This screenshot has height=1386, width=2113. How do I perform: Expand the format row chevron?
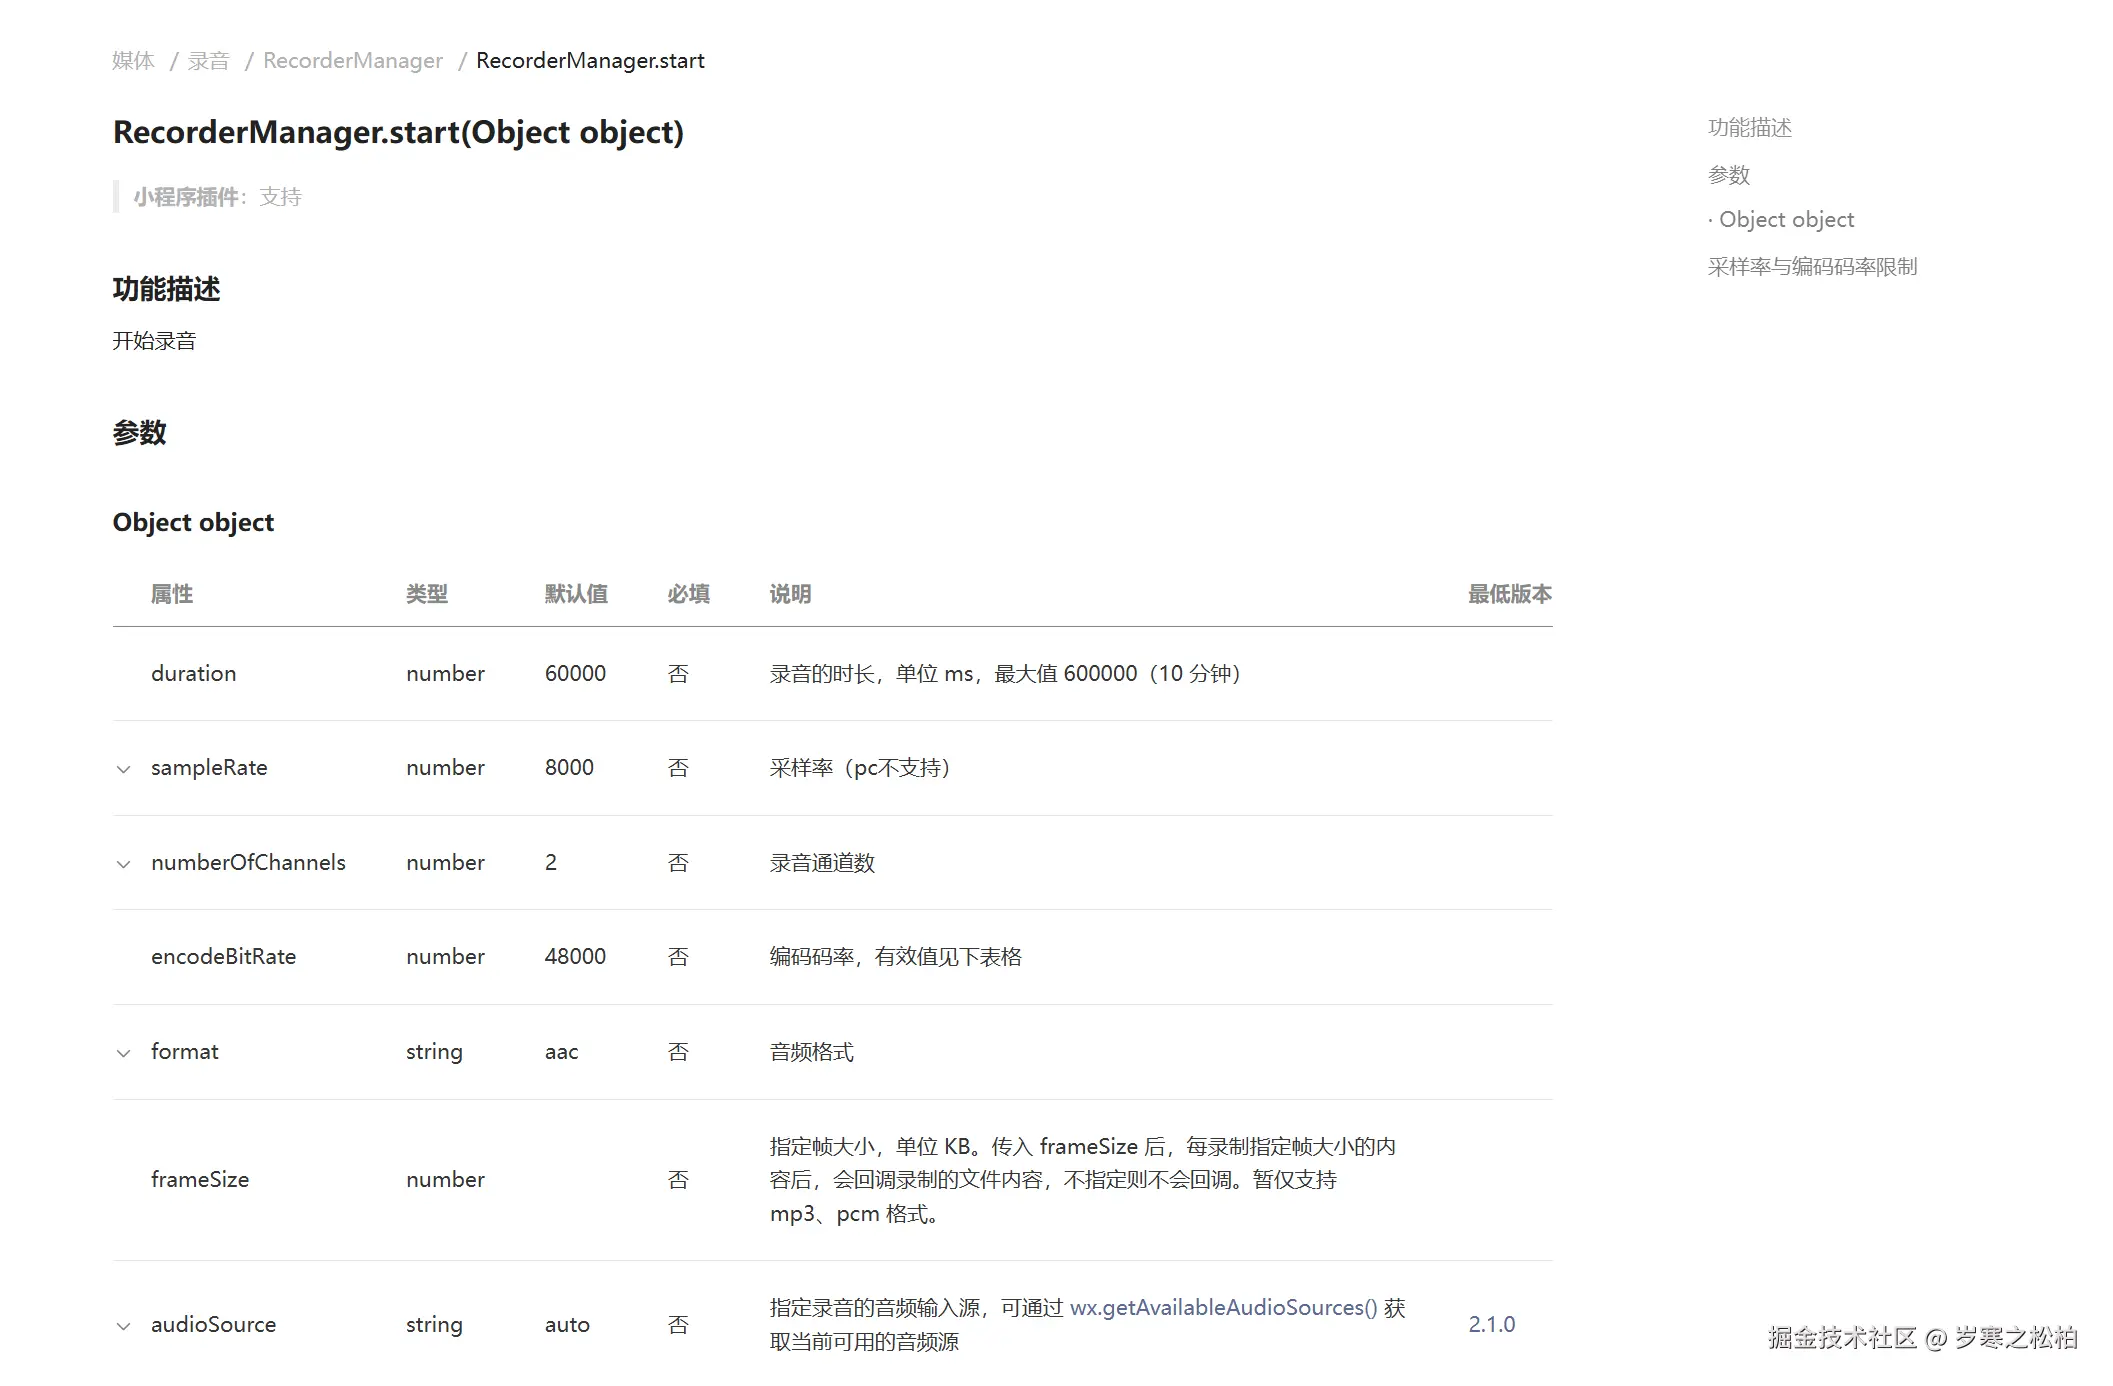point(124,1053)
